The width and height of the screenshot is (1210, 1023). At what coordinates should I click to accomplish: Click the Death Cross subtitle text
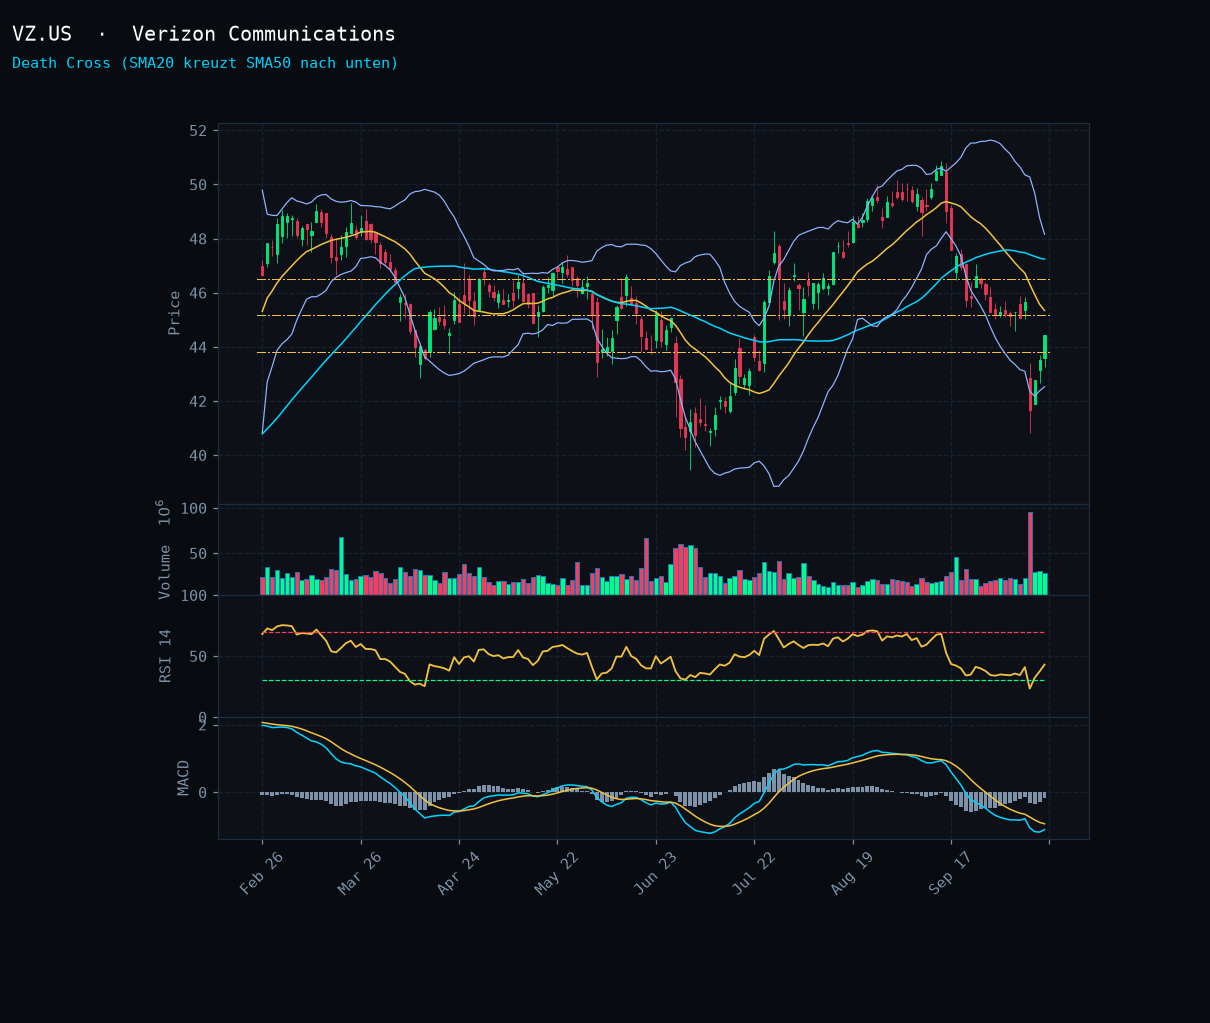[205, 63]
